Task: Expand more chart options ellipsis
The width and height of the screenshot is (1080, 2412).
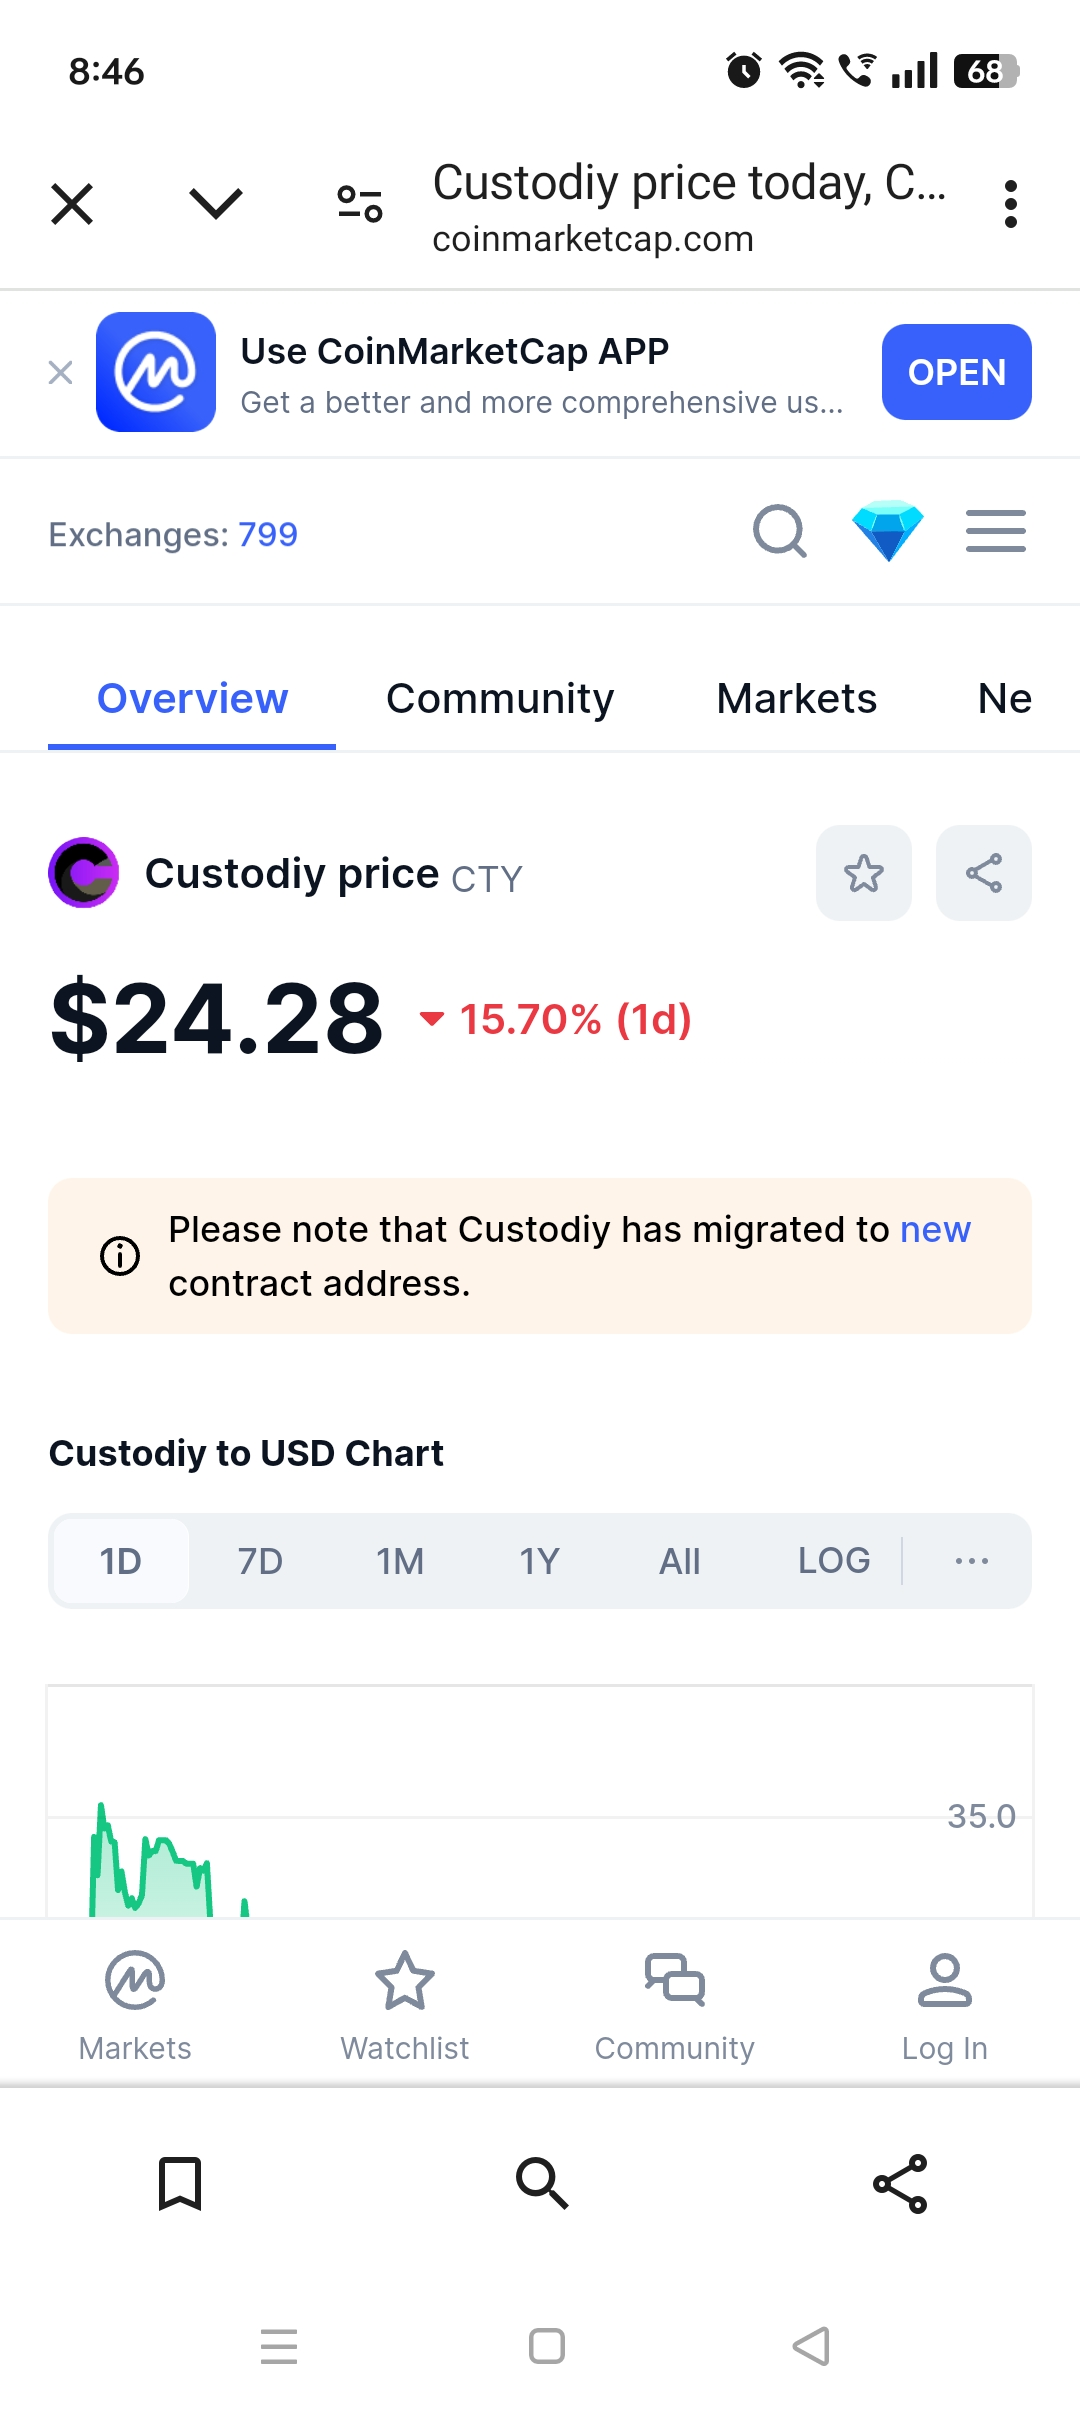Action: pos(971,1561)
